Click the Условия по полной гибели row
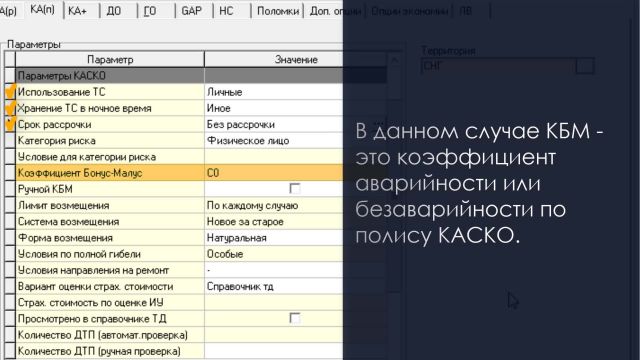Viewport: 640px width, 360px height. coord(110,254)
